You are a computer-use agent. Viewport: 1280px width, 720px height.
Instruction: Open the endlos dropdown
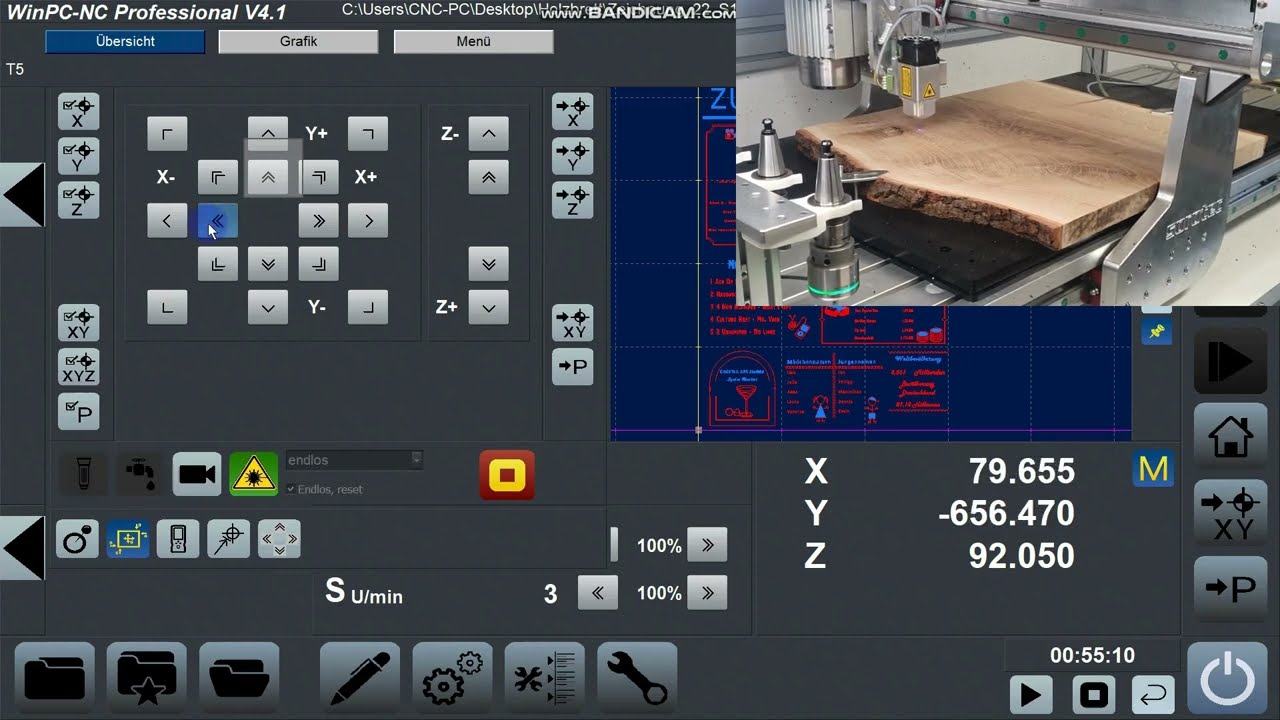pos(354,460)
